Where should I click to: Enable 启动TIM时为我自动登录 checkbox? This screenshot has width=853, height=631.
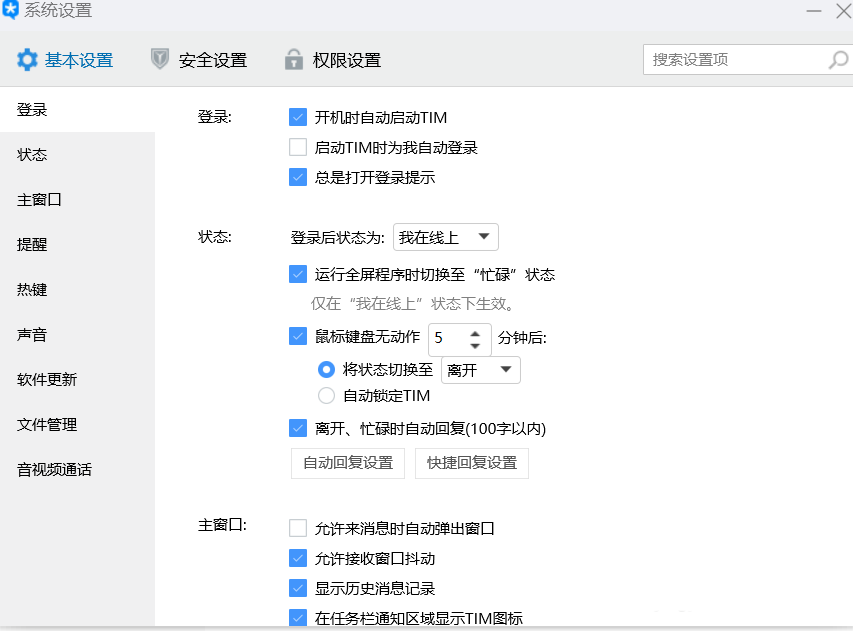click(x=298, y=148)
